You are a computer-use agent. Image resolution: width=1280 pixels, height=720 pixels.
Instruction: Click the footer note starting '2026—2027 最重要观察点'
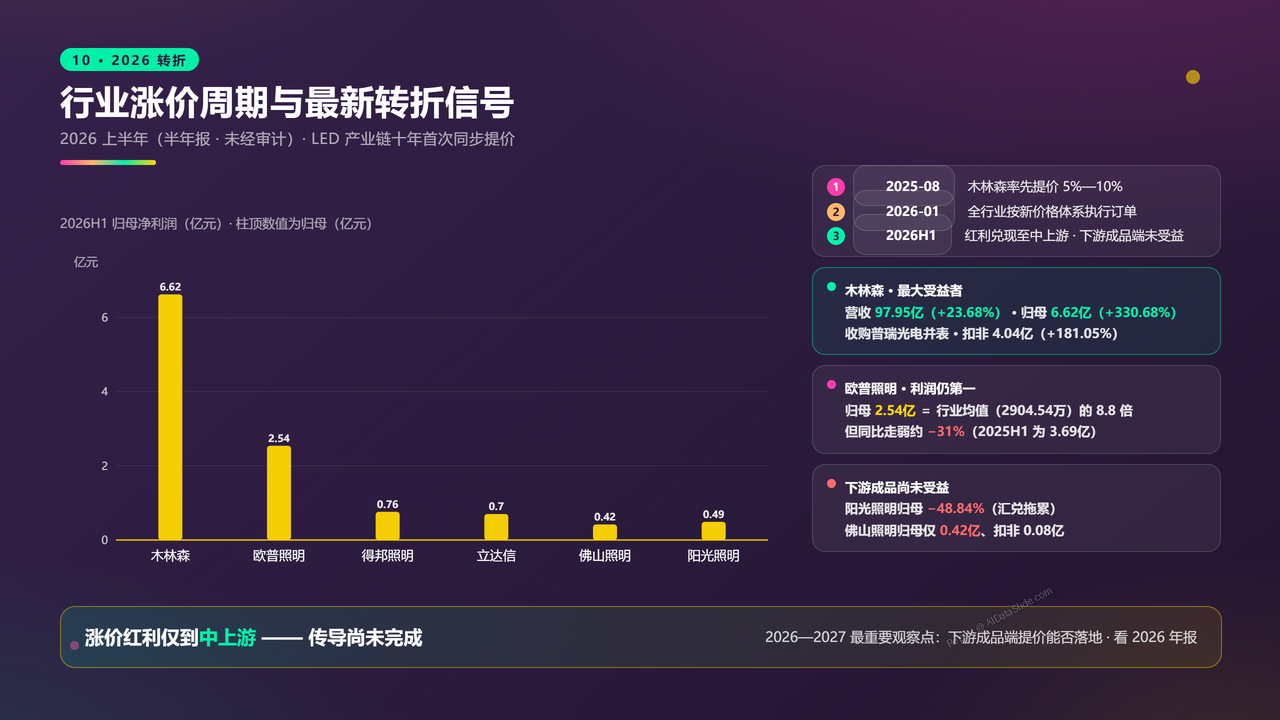[981, 638]
